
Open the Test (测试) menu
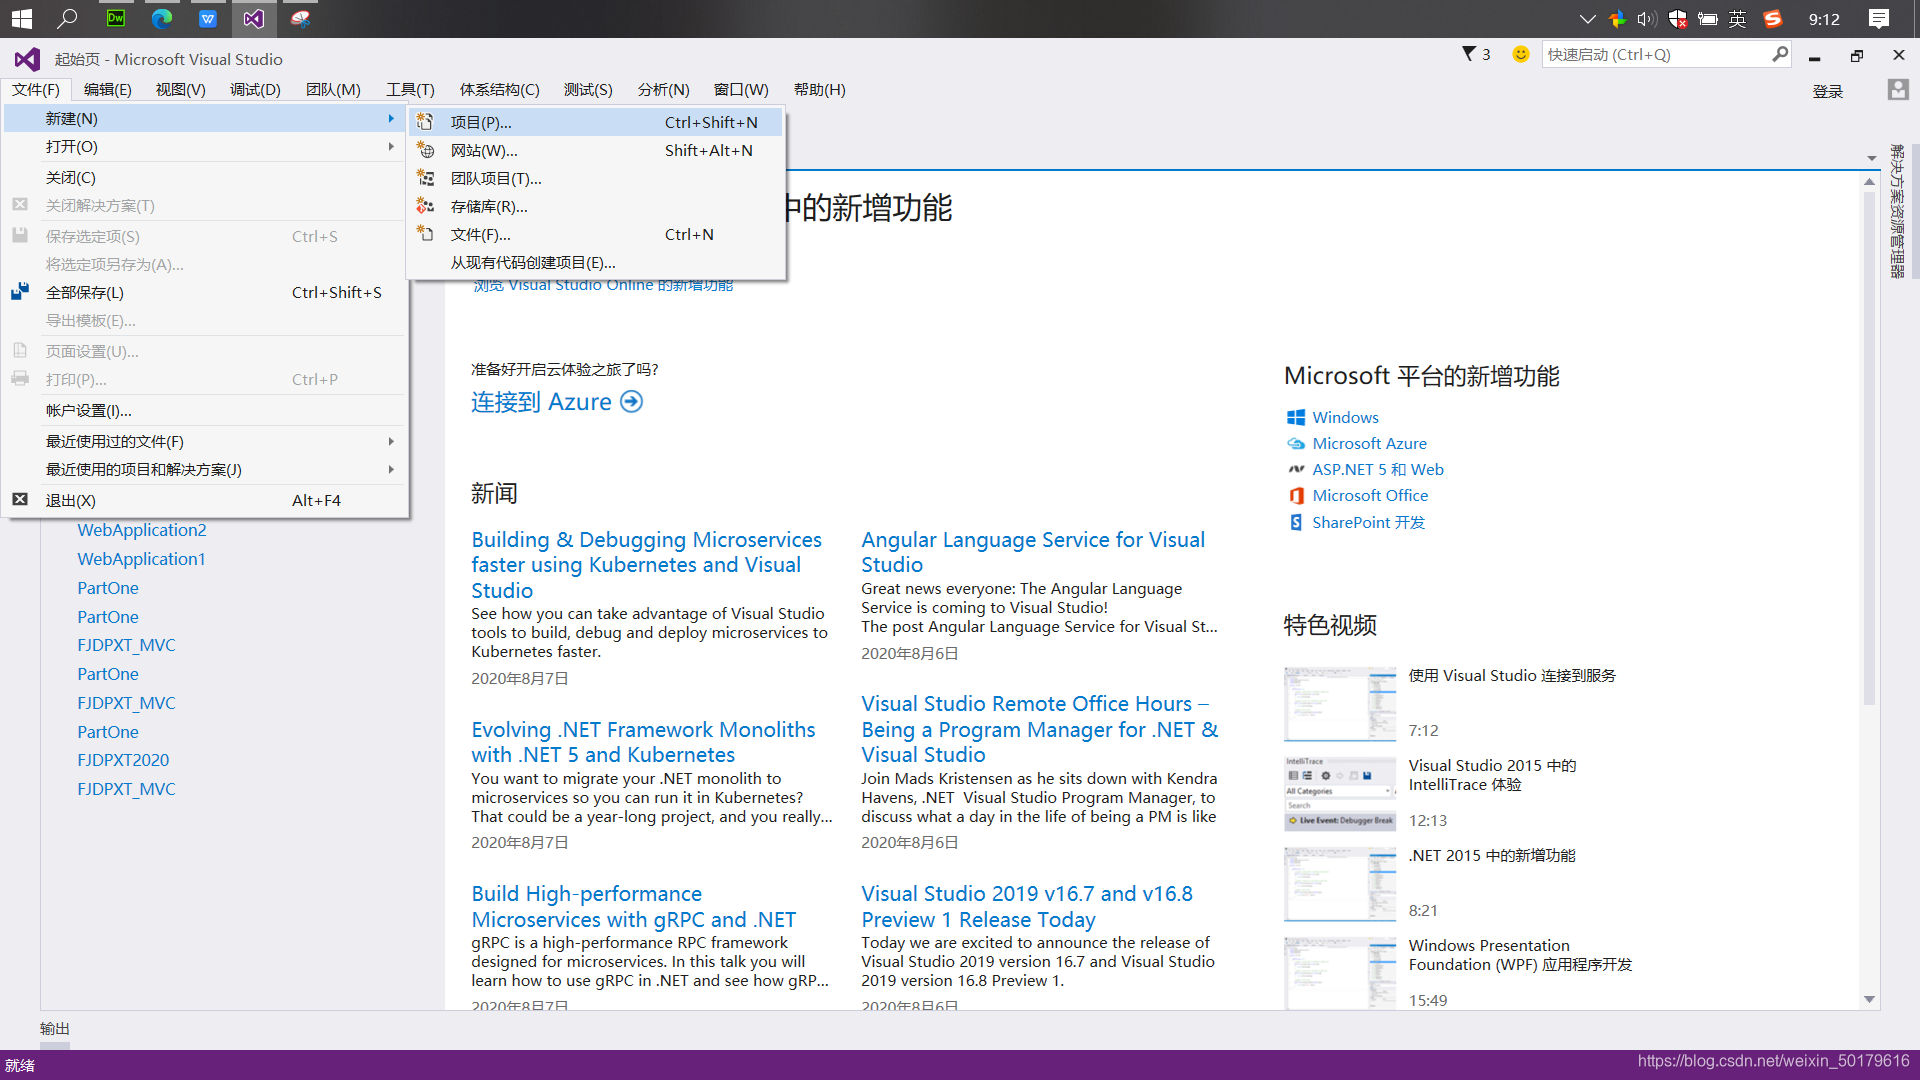click(x=588, y=89)
